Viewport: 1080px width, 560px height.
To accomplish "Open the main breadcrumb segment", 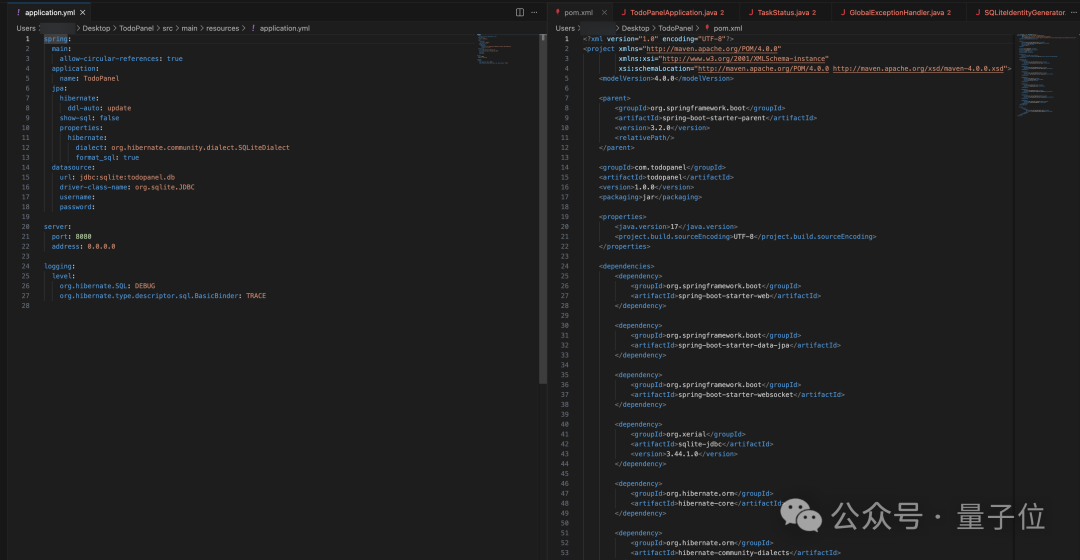I will pyautogui.click(x=189, y=28).
